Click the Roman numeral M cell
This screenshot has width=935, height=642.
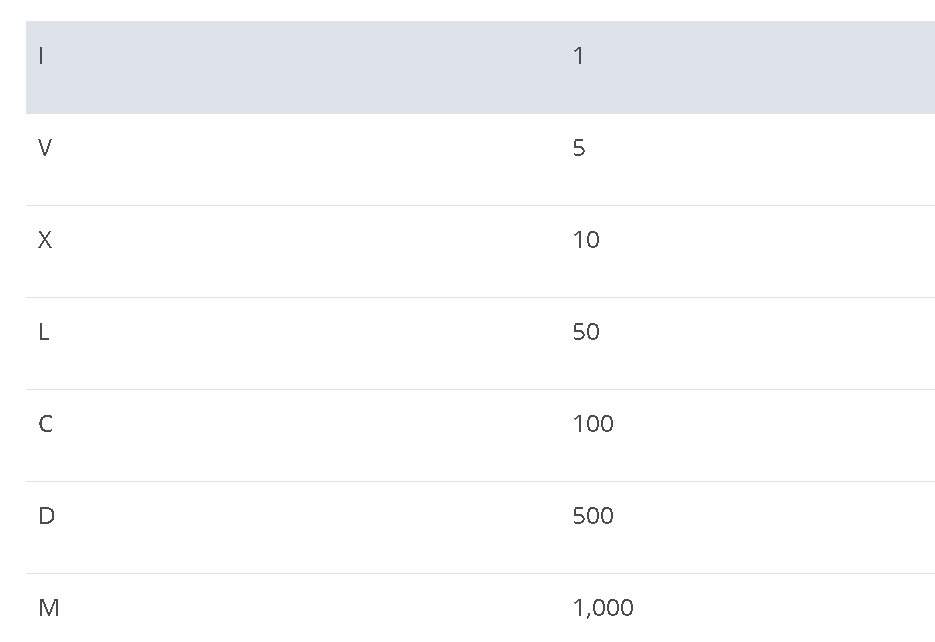tap(48, 608)
